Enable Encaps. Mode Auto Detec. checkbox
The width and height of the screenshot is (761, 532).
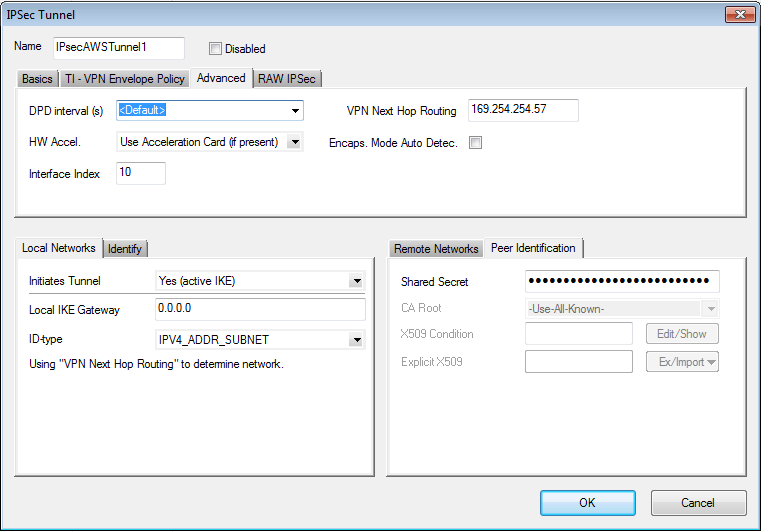click(475, 143)
